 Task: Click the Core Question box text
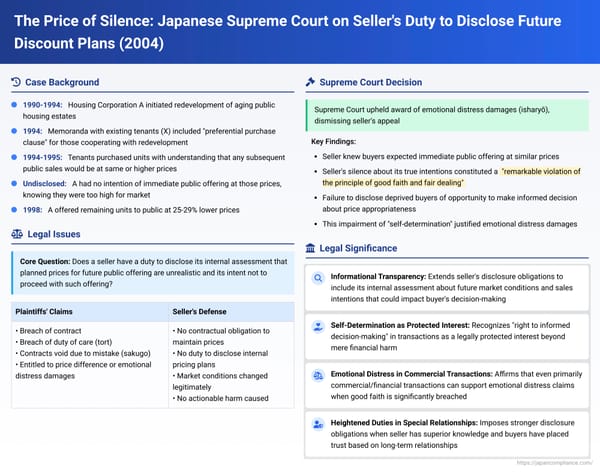coord(152,273)
